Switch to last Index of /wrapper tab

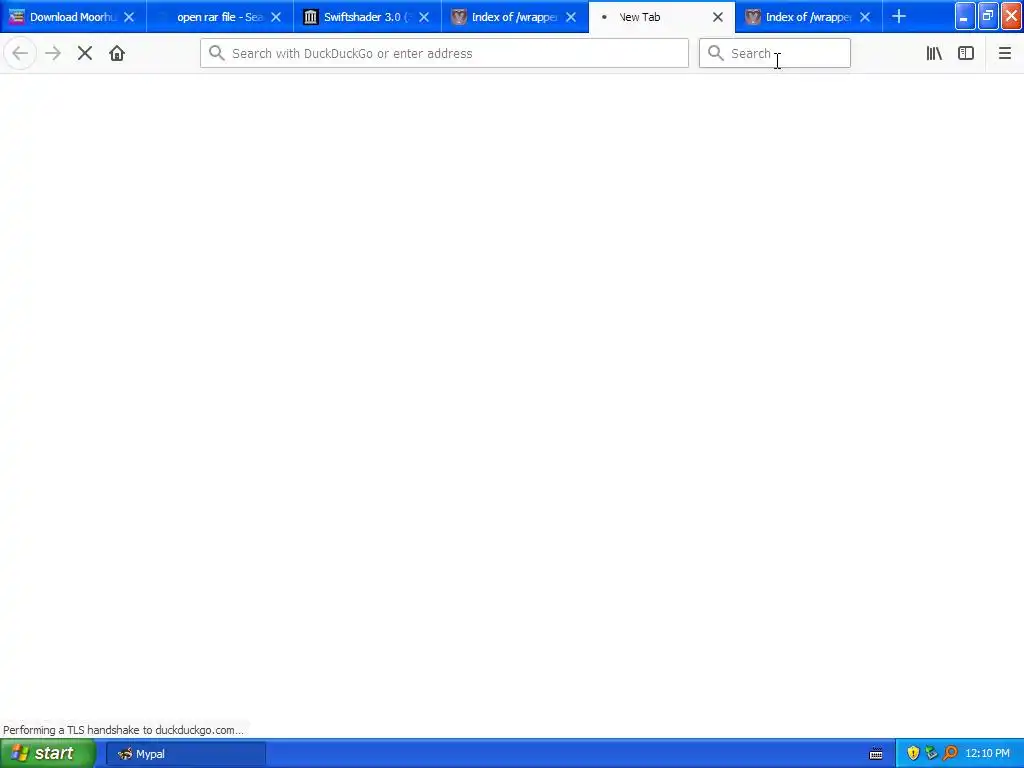click(x=808, y=17)
